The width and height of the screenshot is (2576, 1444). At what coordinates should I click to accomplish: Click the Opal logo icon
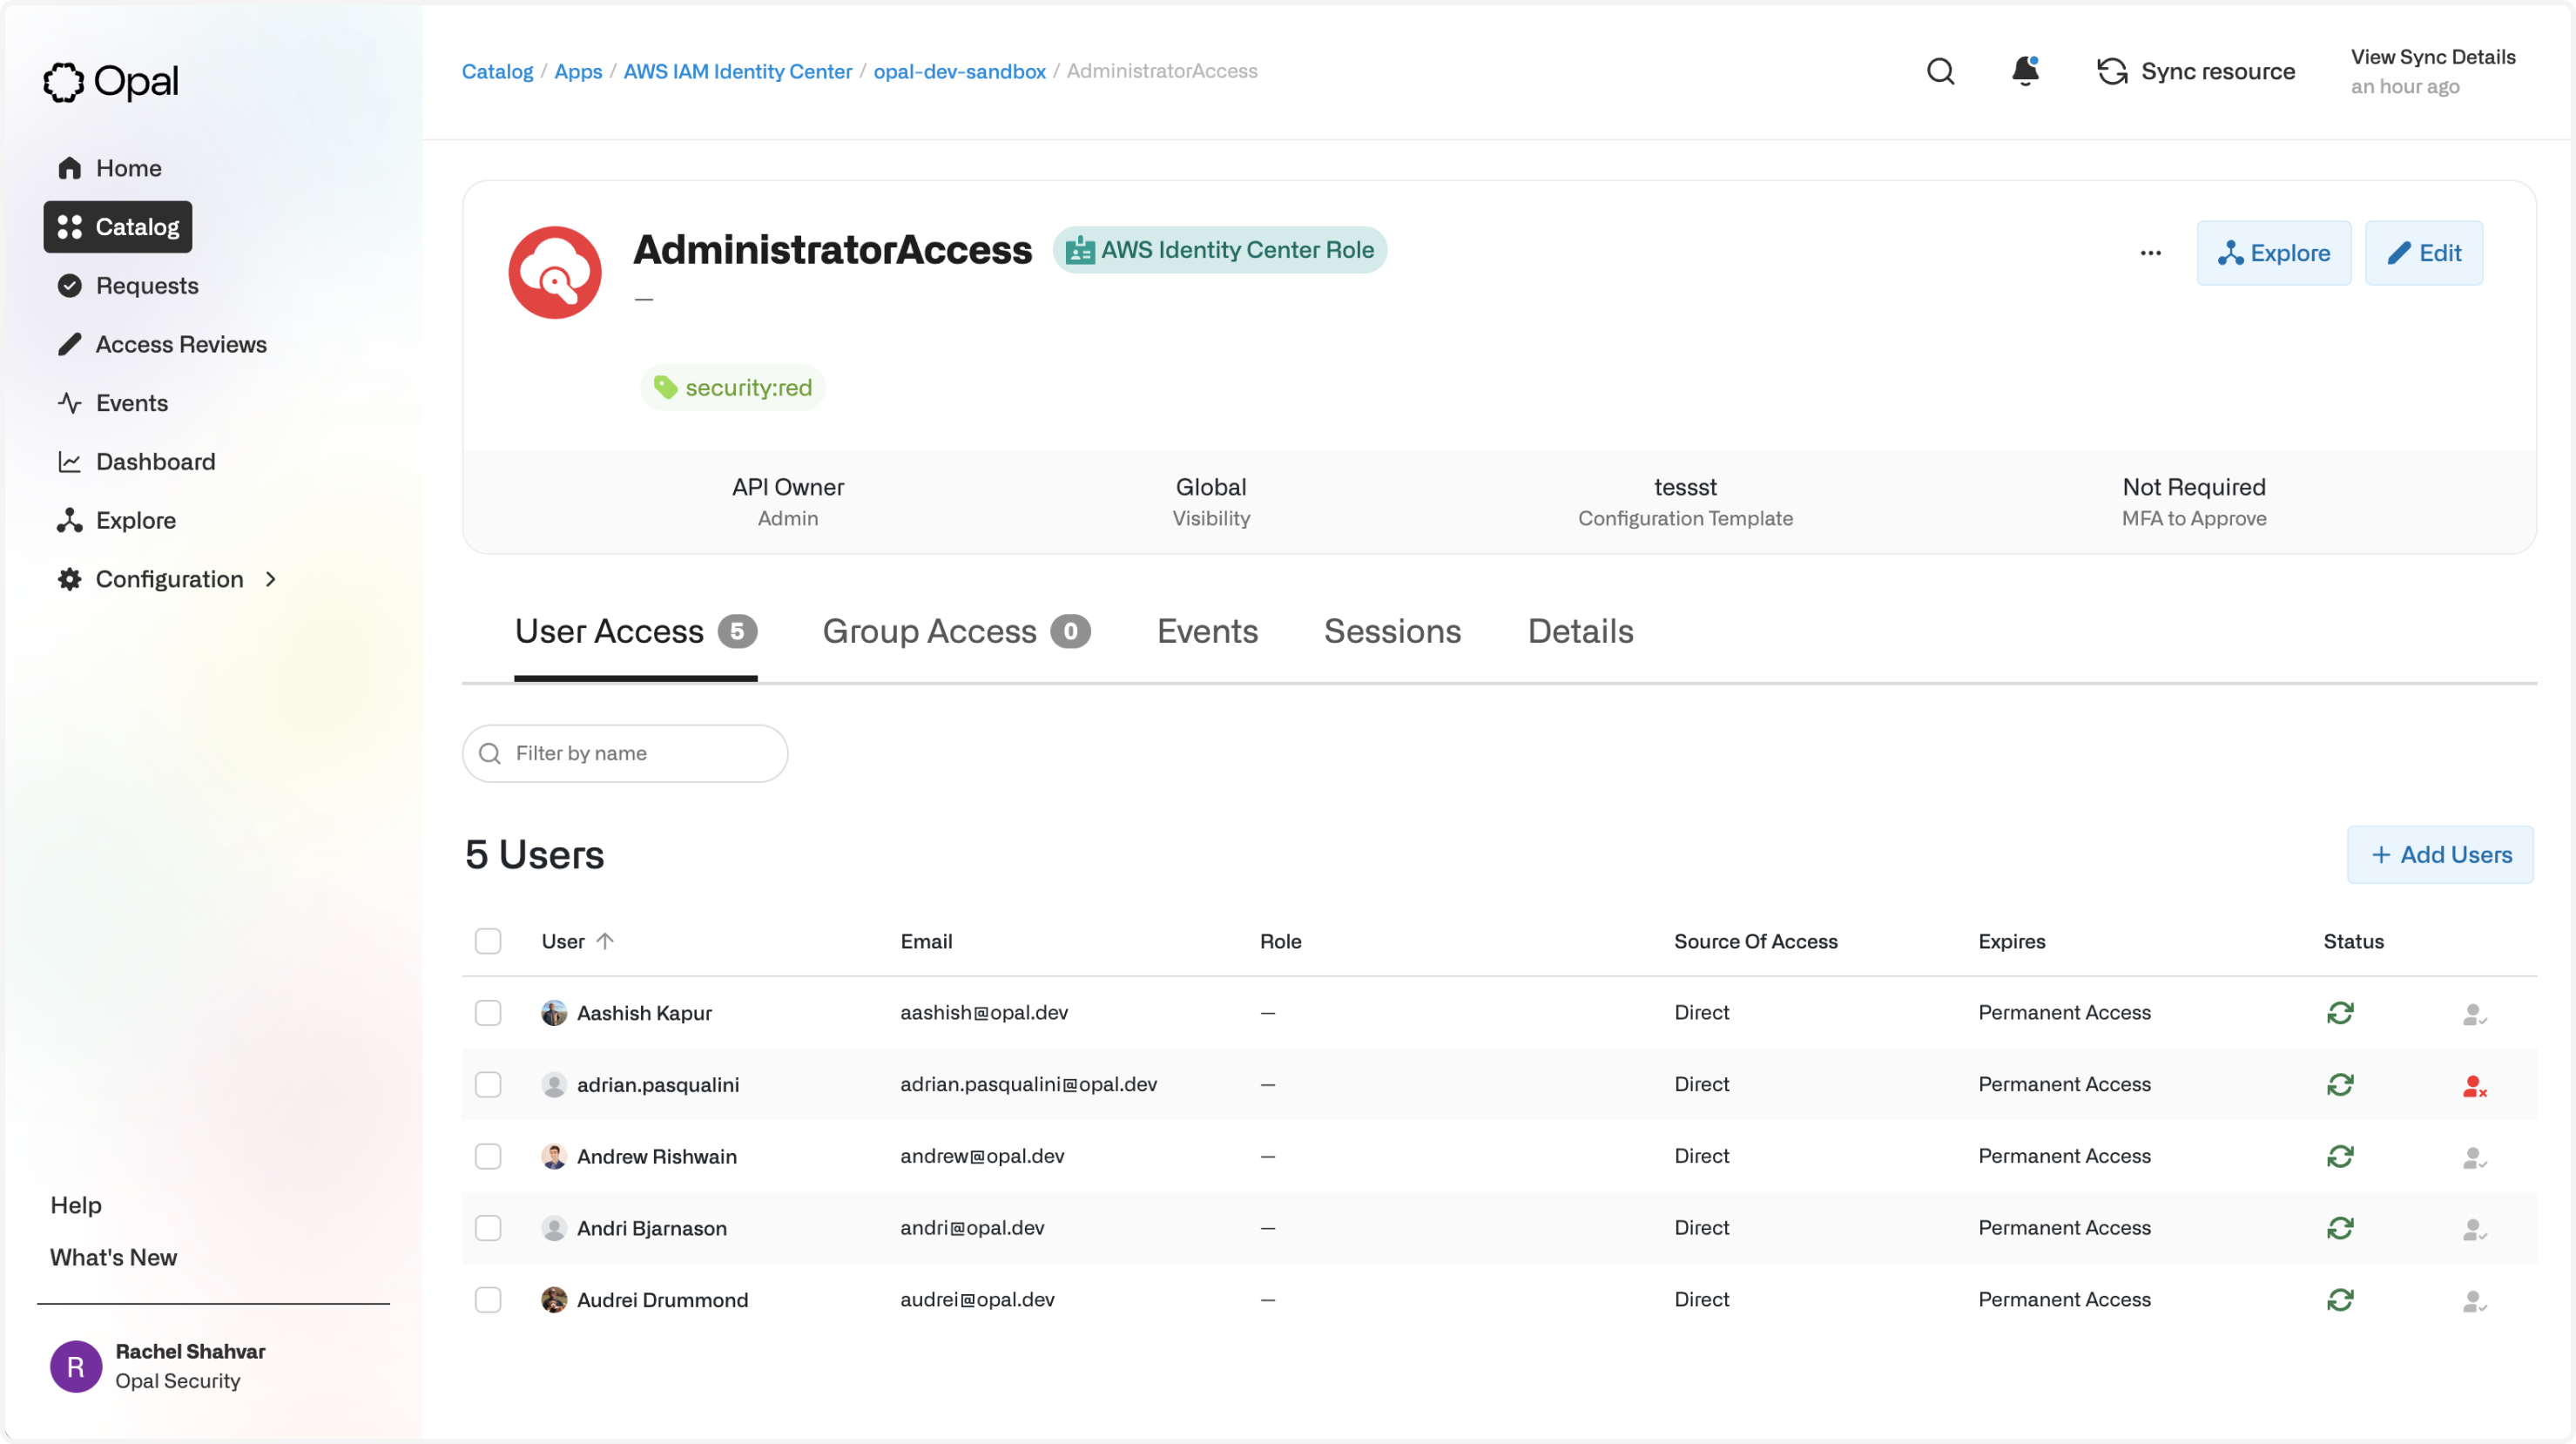pyautogui.click(x=63, y=82)
